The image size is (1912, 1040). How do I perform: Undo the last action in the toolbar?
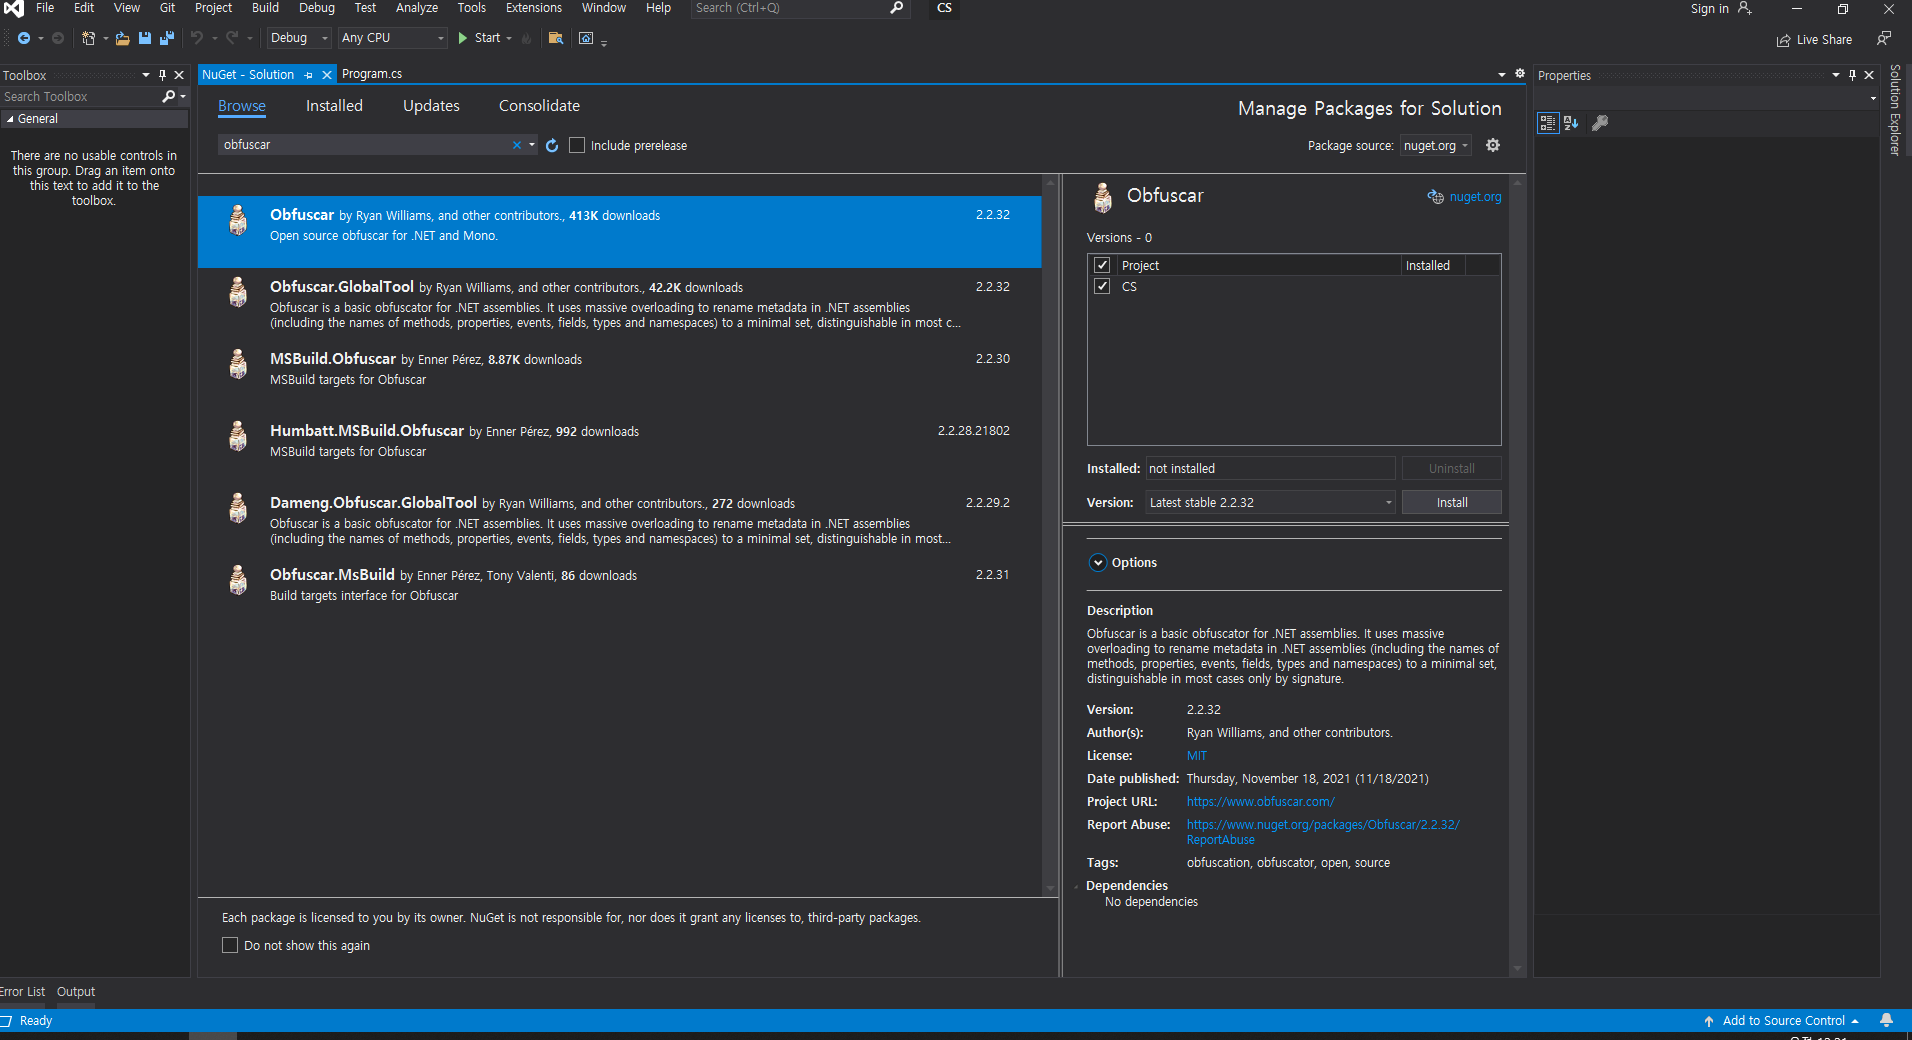[x=197, y=38]
